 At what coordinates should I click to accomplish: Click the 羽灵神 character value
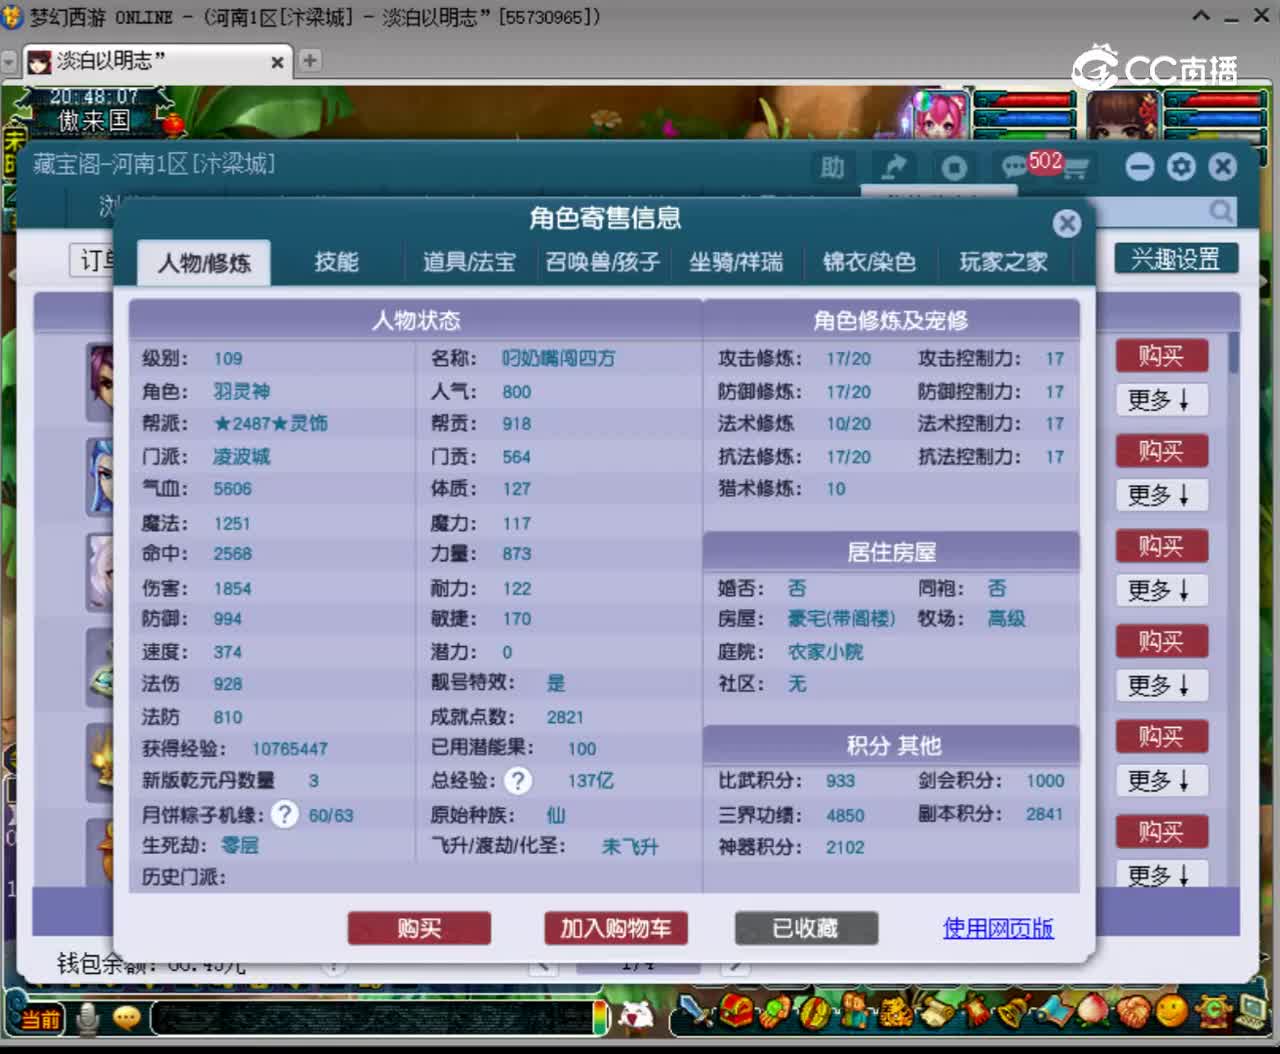point(242,391)
